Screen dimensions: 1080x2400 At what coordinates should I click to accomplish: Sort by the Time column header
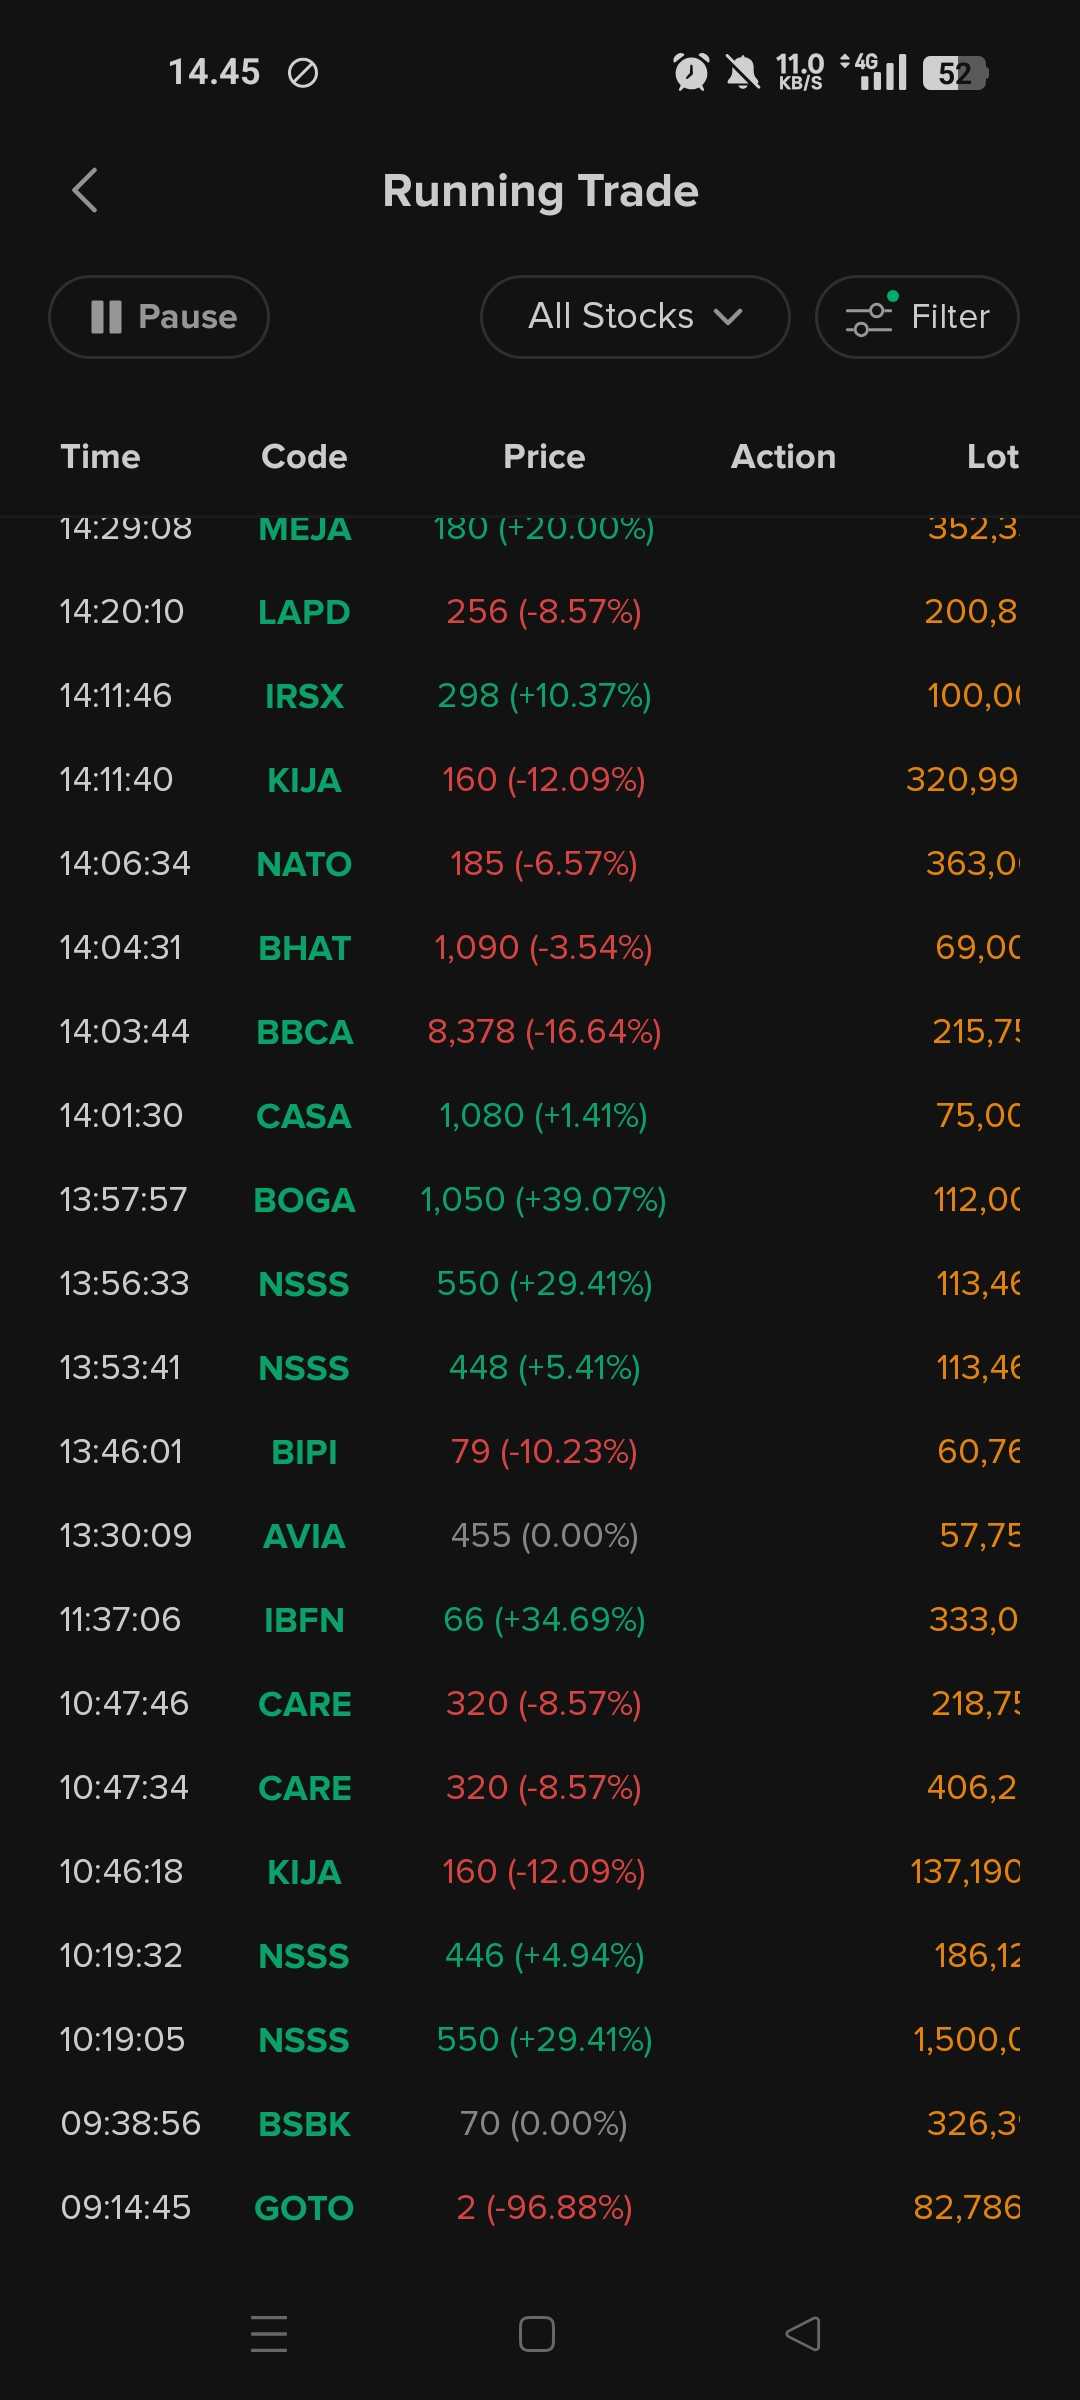pos(100,457)
